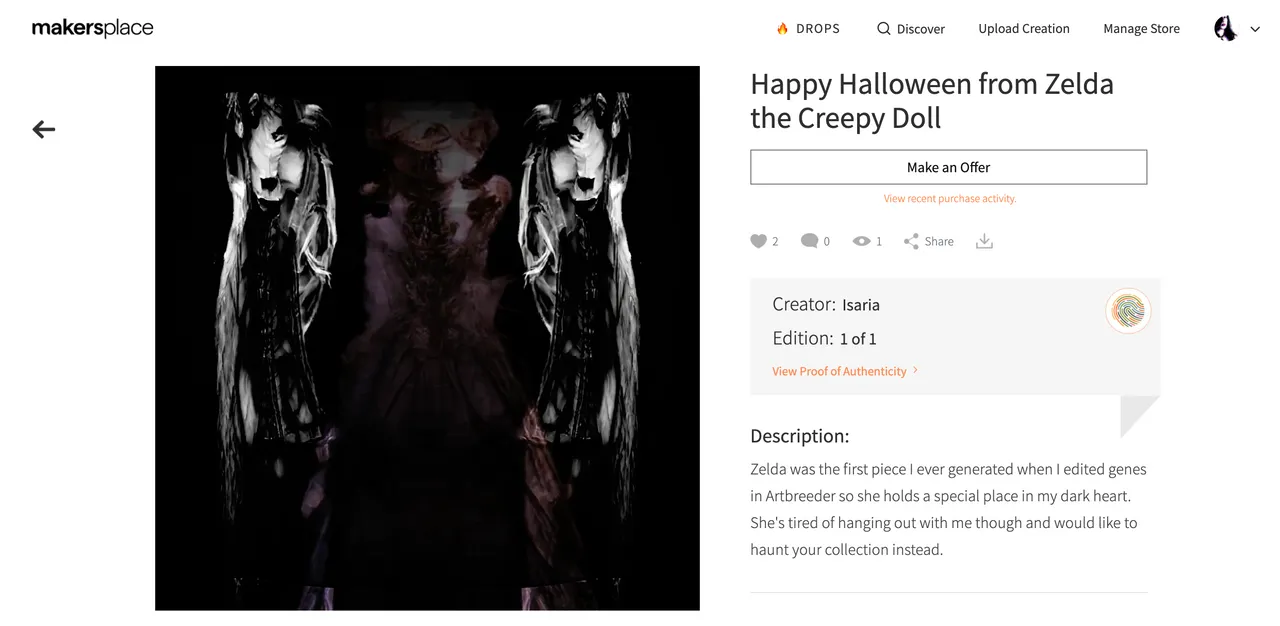This screenshot has width=1280, height=626.
Task: Open the Discover search magnifier icon
Action: click(883, 29)
